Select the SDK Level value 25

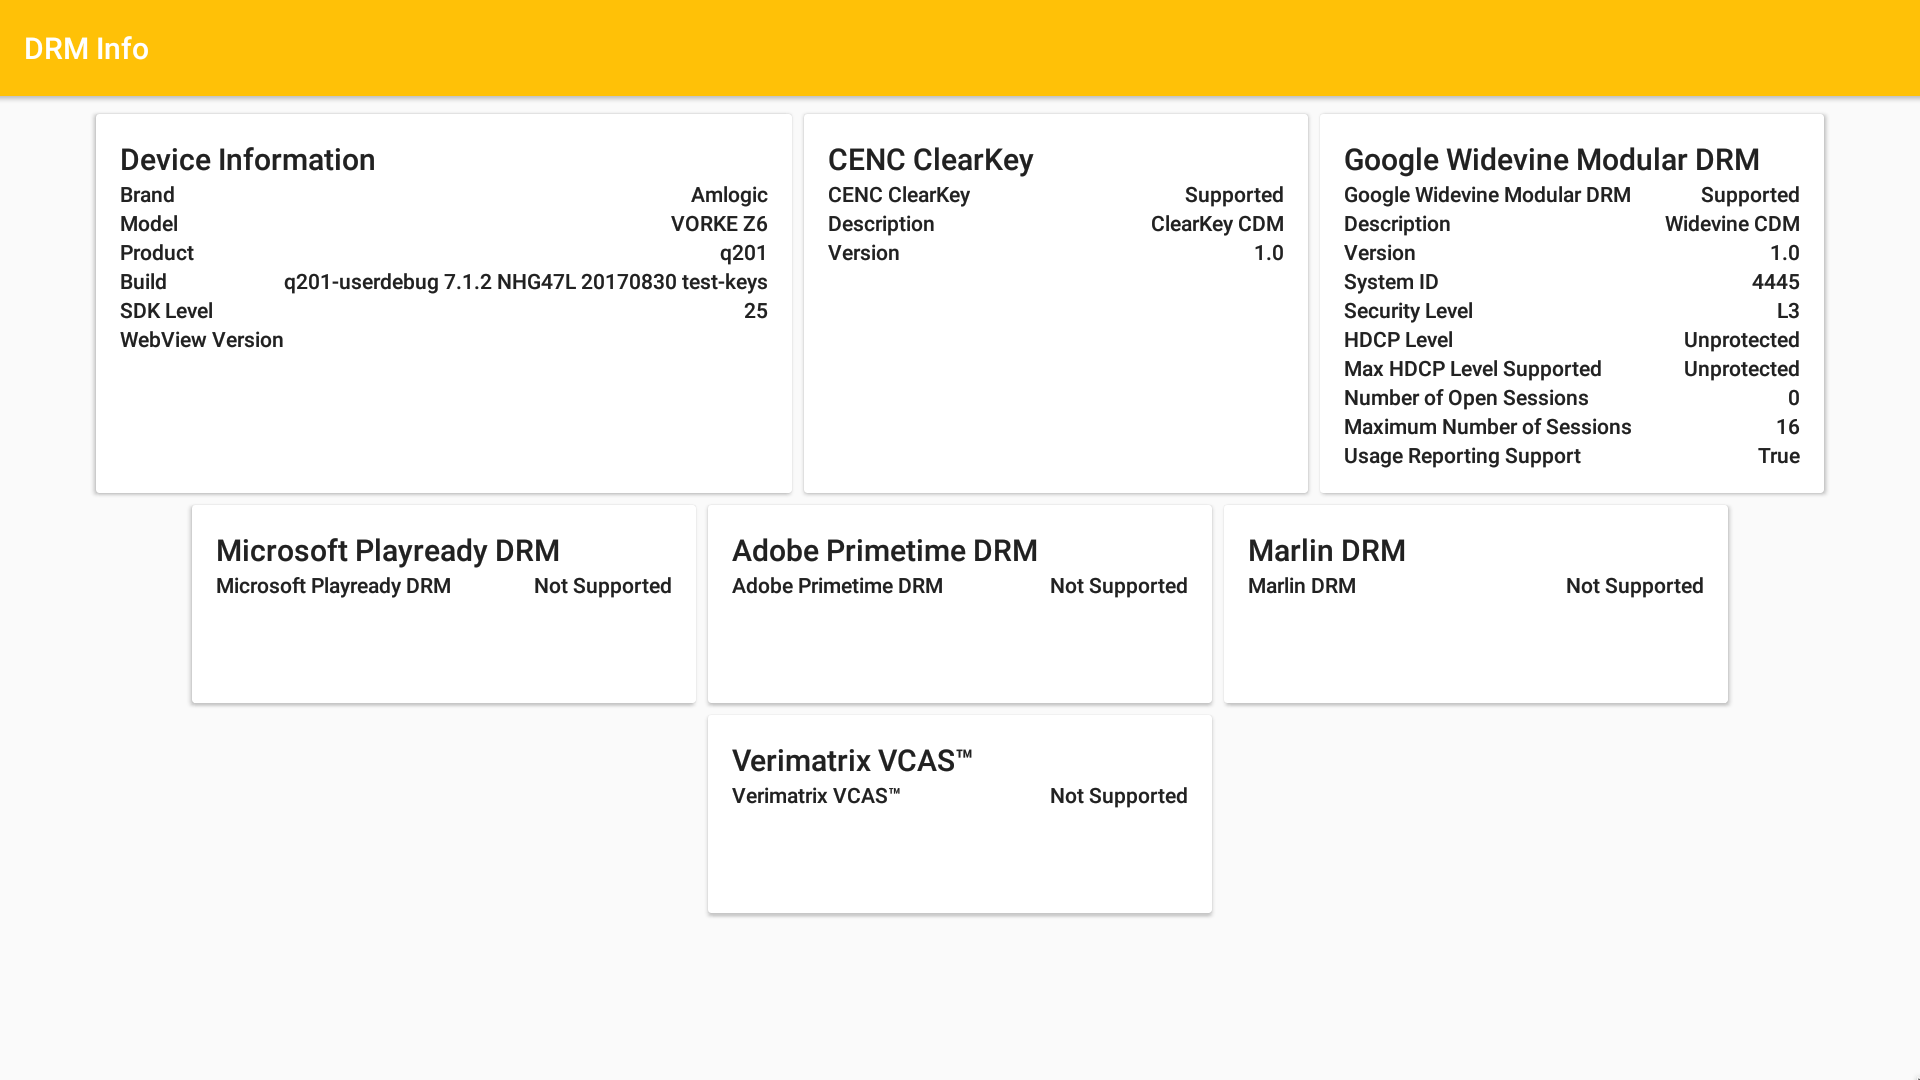[756, 311]
